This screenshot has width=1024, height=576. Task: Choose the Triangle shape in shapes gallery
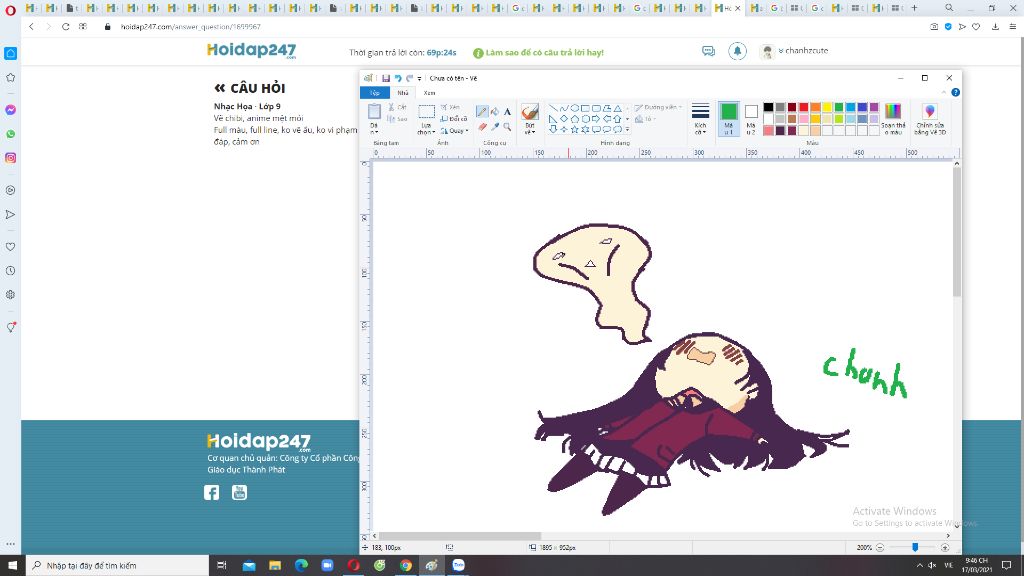(x=617, y=108)
